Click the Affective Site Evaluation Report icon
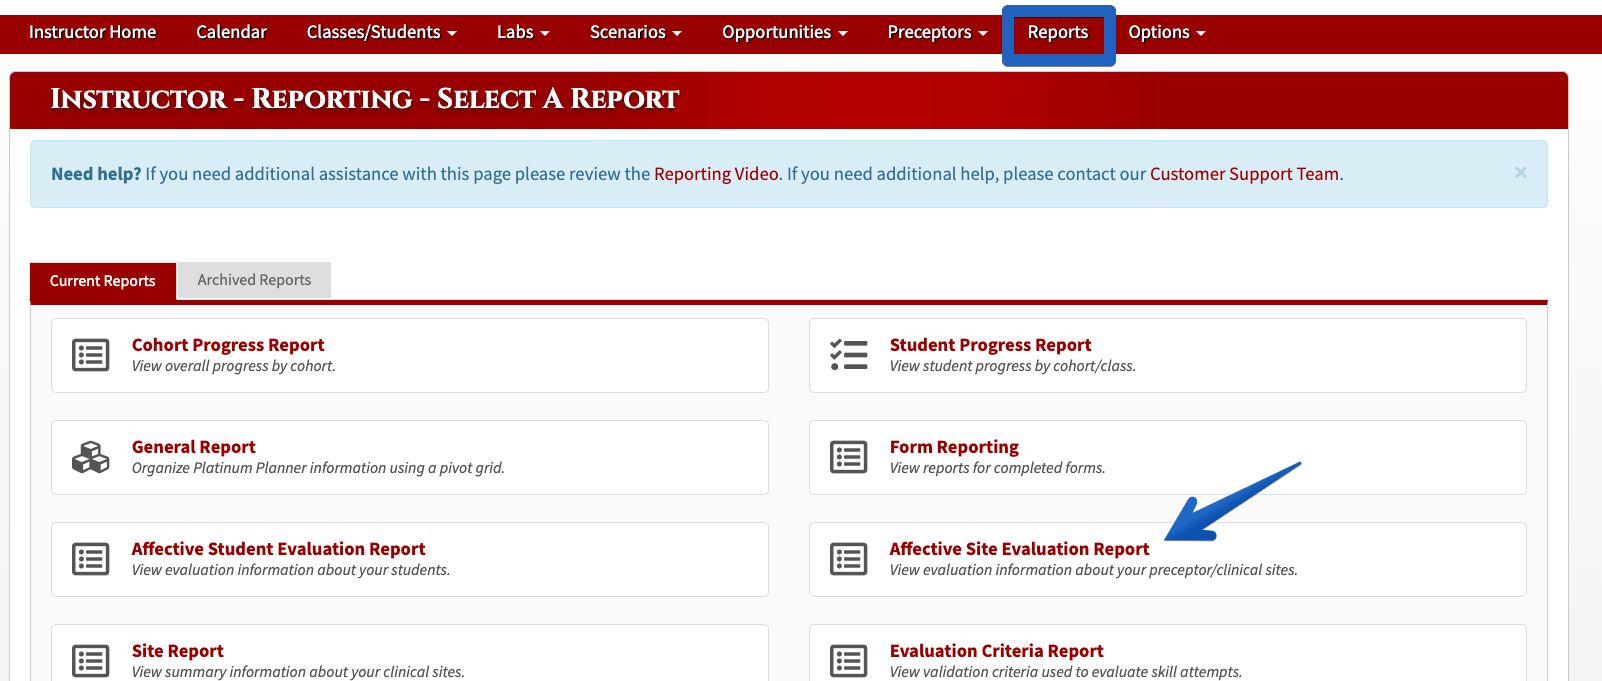Image resolution: width=1602 pixels, height=681 pixels. click(x=849, y=559)
